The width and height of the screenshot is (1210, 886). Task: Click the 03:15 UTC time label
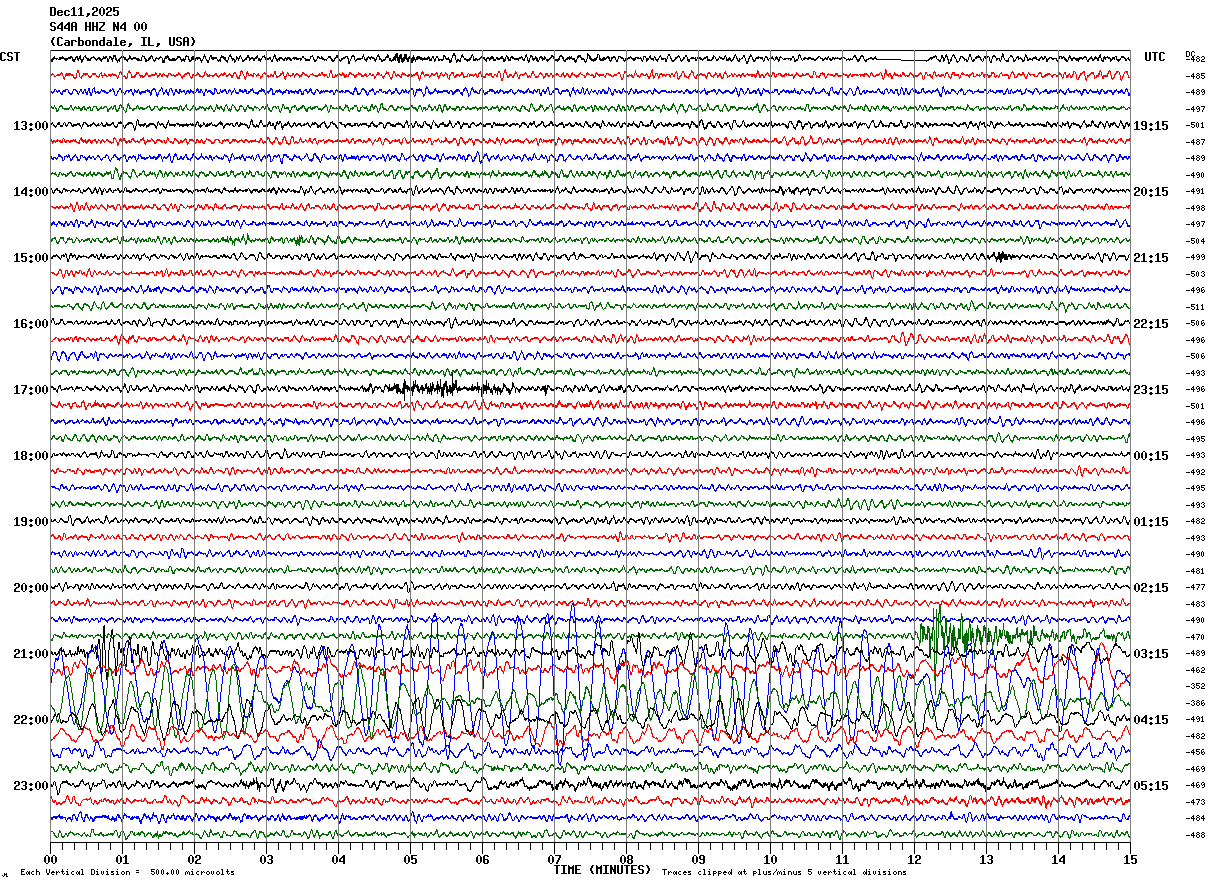coord(1150,654)
